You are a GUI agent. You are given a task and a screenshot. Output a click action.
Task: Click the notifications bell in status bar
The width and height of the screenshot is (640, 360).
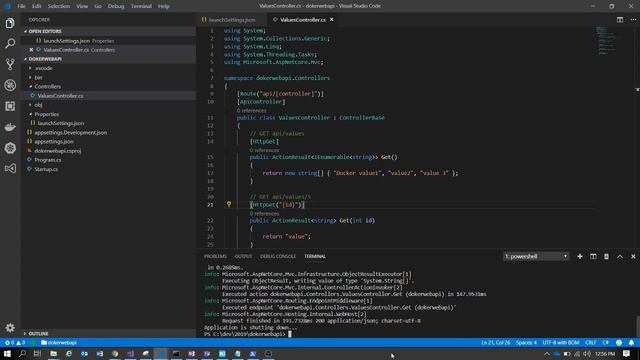pos(631,342)
